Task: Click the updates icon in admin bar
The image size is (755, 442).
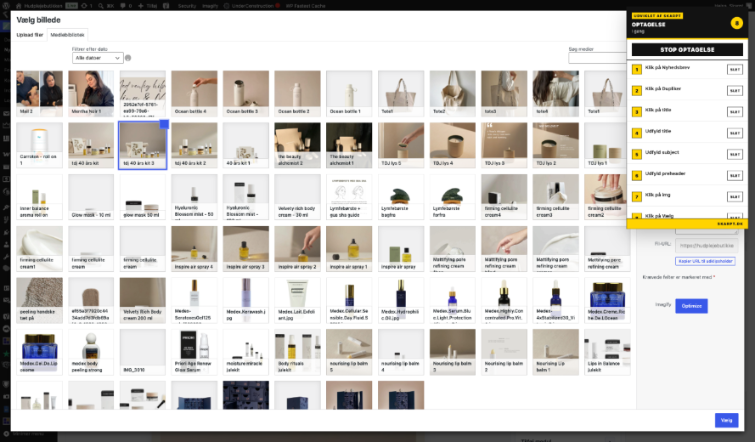Action: point(86,6)
